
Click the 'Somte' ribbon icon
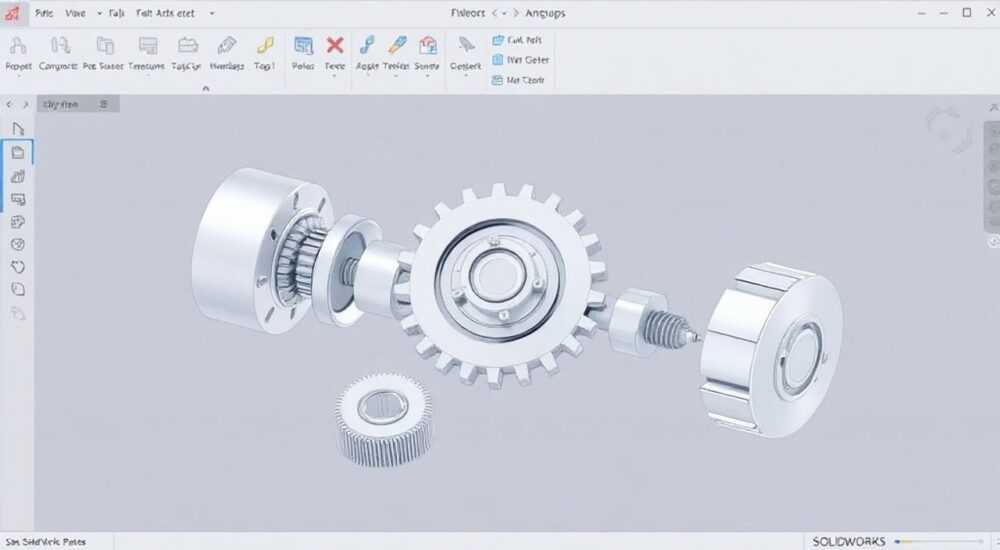[427, 45]
